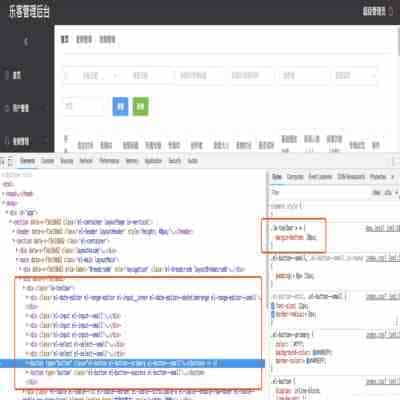
Task: Open the Performance tab in DevTools
Action: 109,161
